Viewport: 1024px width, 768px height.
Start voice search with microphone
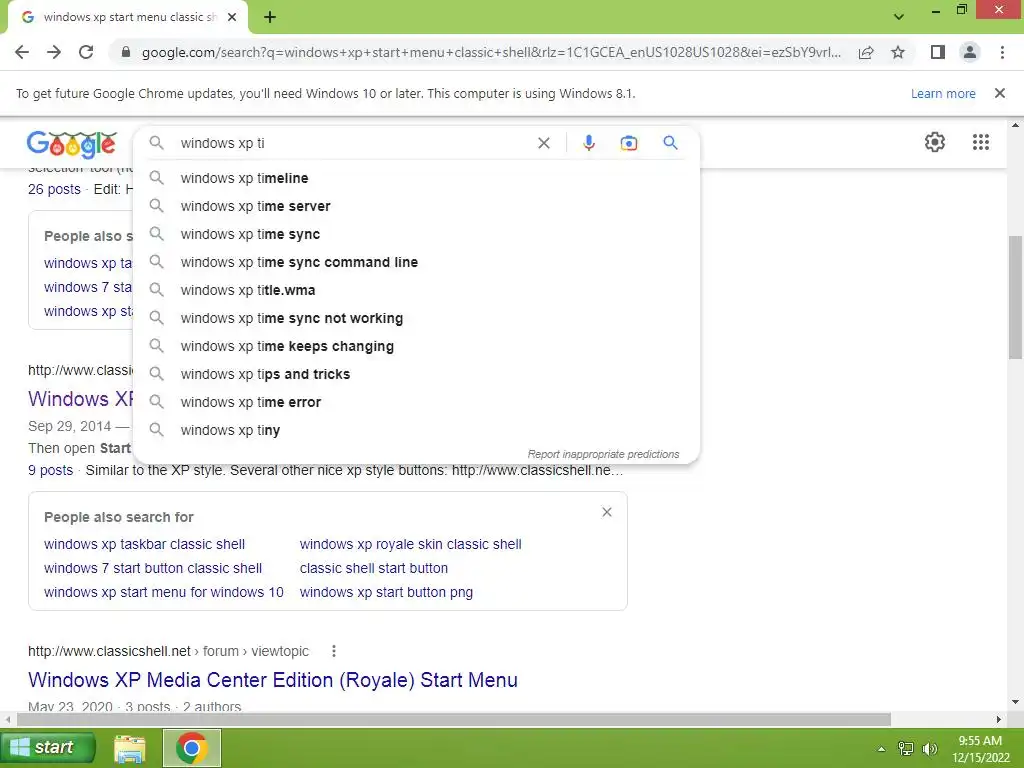pos(588,143)
